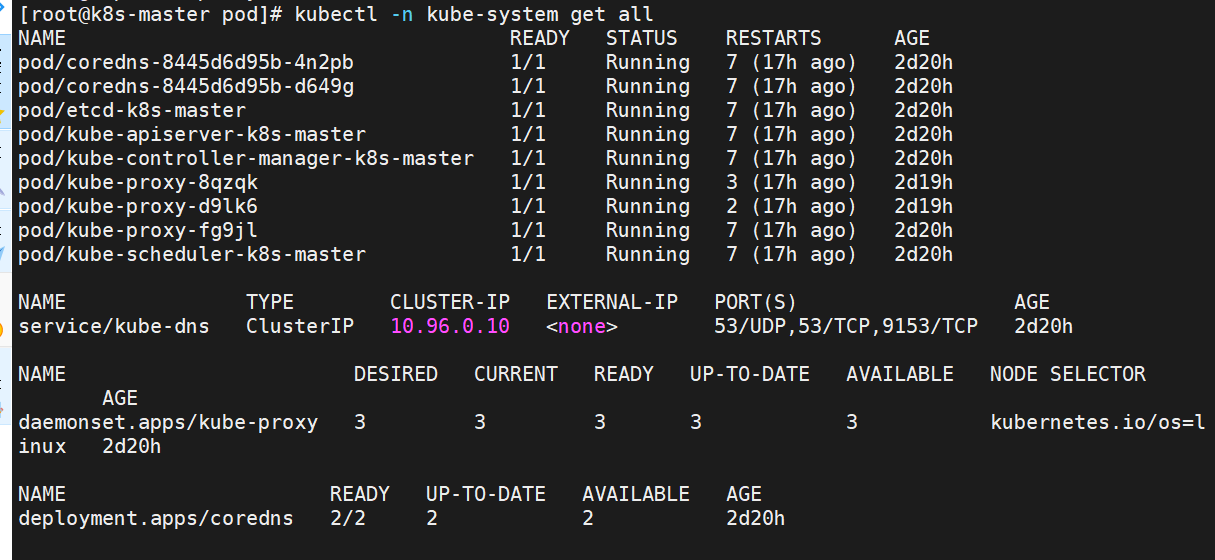The height and width of the screenshot is (560, 1215).
Task: Select the <none> external IP value
Action: (x=582, y=326)
